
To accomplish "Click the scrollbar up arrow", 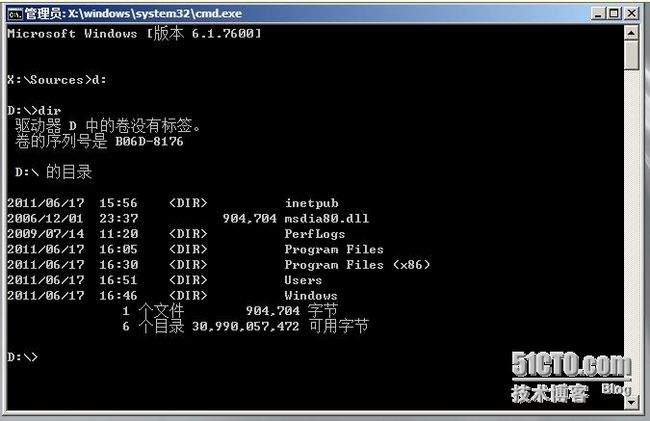I will (631, 33).
